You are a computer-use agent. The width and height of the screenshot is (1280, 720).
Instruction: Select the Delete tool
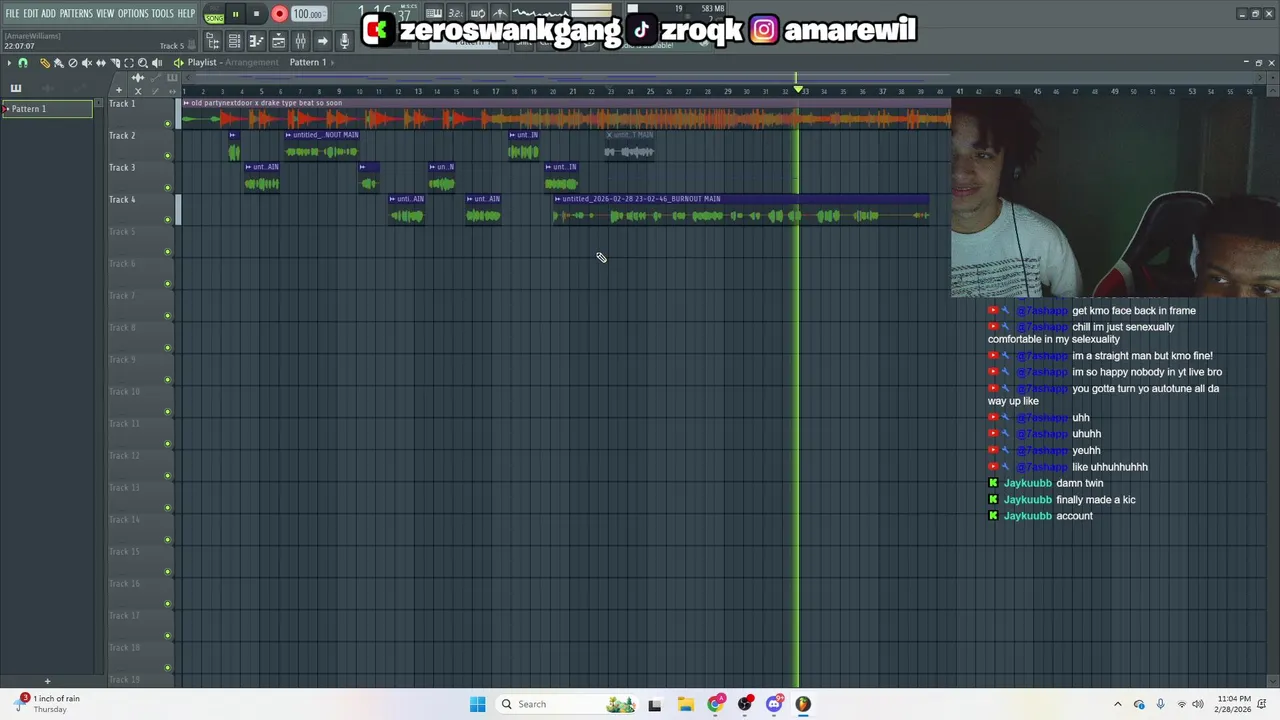(x=73, y=63)
